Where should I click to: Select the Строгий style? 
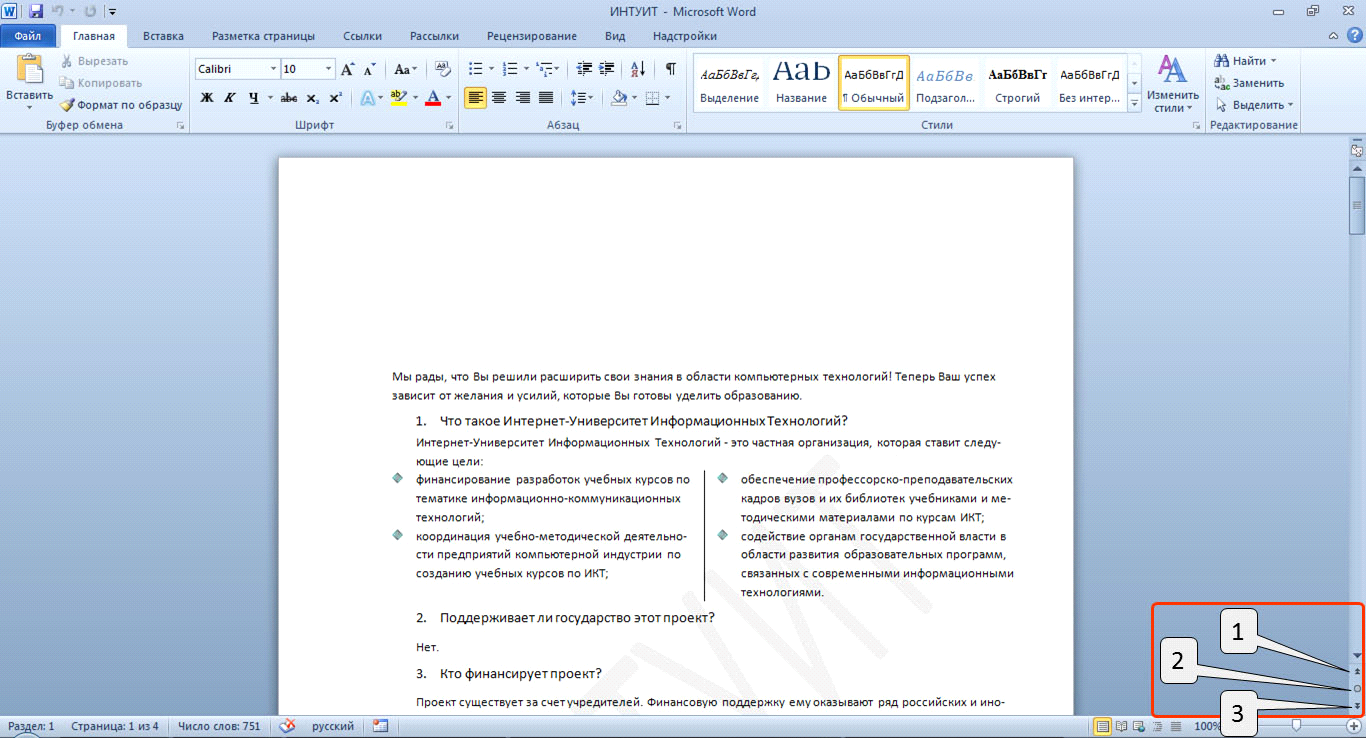tap(1017, 83)
